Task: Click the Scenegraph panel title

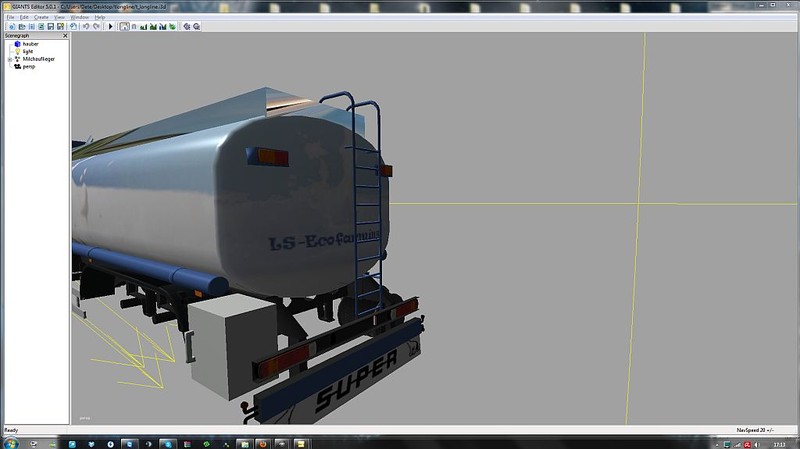Action: tap(17, 36)
